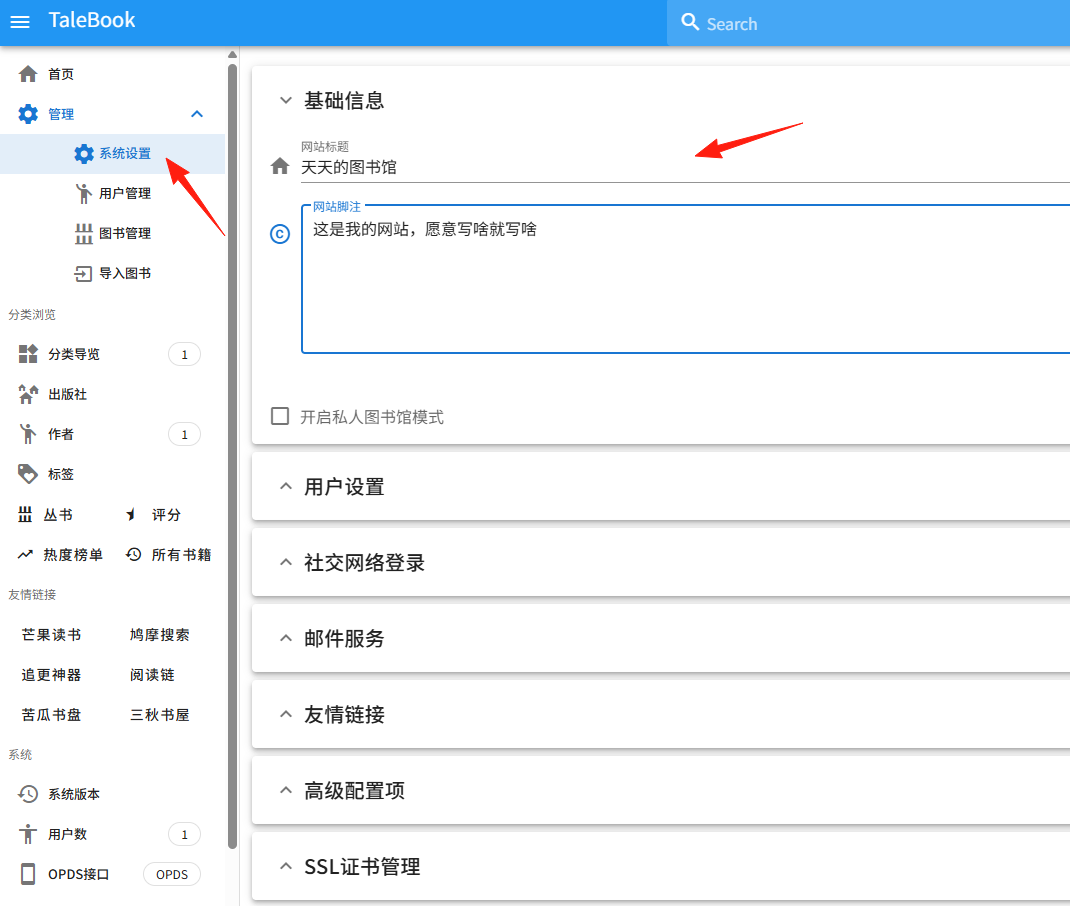Click the category icon beside 分类导览
The height and width of the screenshot is (906, 1070).
tap(28, 354)
